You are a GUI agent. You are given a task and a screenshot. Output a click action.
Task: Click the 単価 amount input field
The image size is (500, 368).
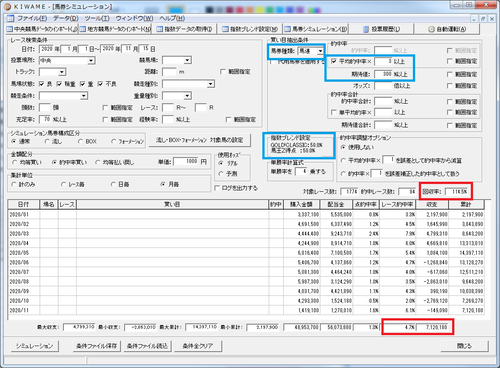click(x=186, y=162)
